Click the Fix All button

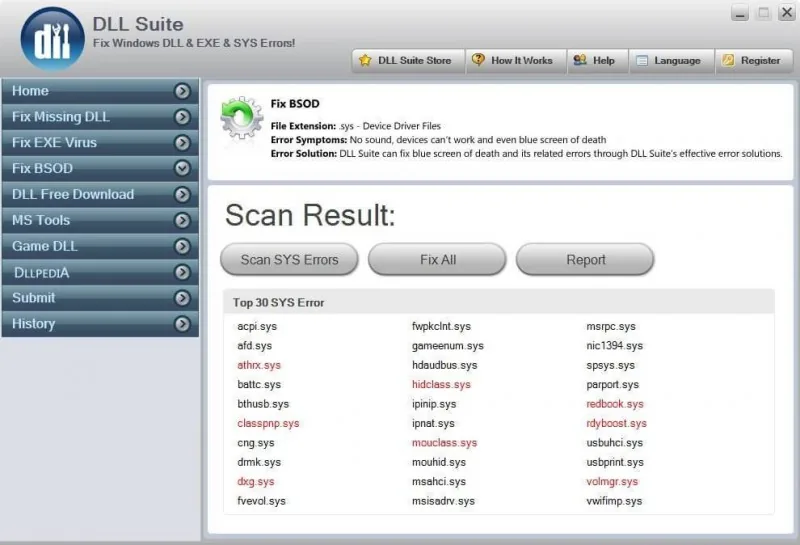coord(437,259)
